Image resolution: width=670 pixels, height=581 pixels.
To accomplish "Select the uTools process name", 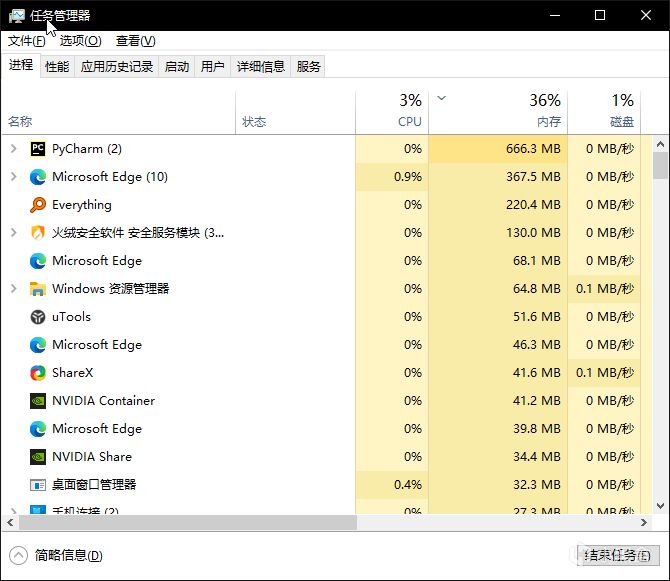I will click(71, 317).
